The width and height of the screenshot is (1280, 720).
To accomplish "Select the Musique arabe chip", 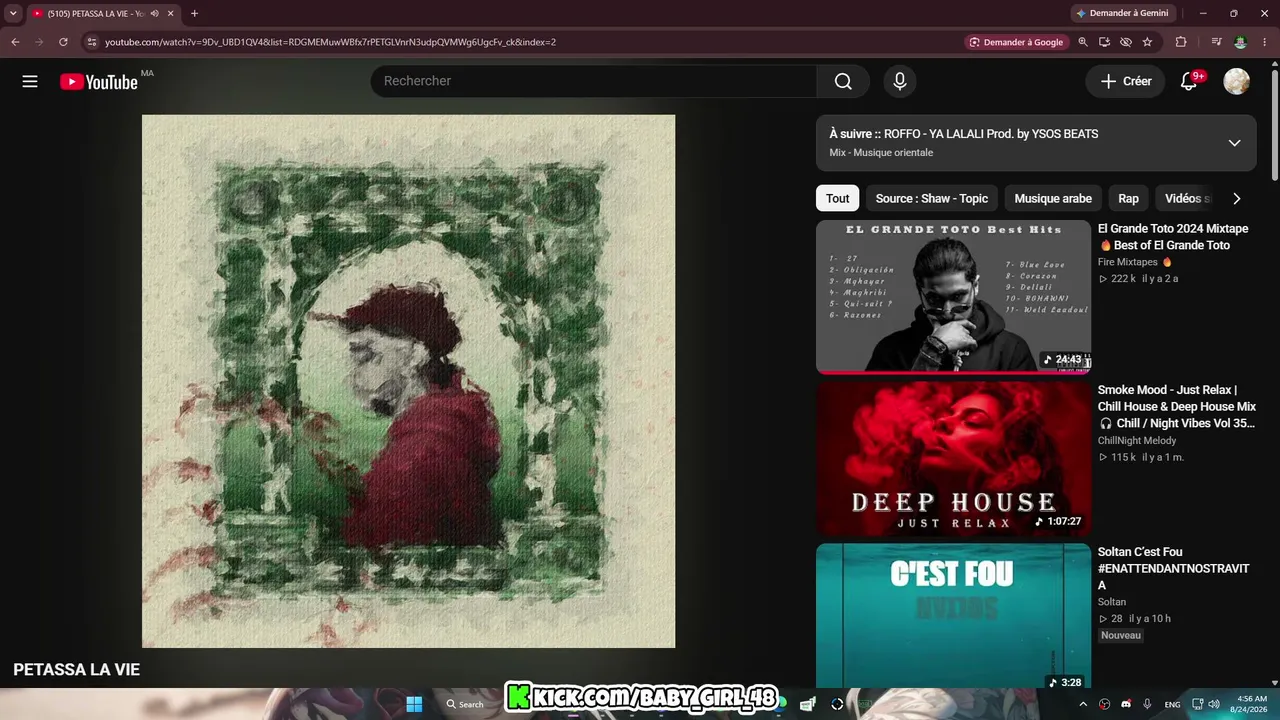I will (1053, 198).
